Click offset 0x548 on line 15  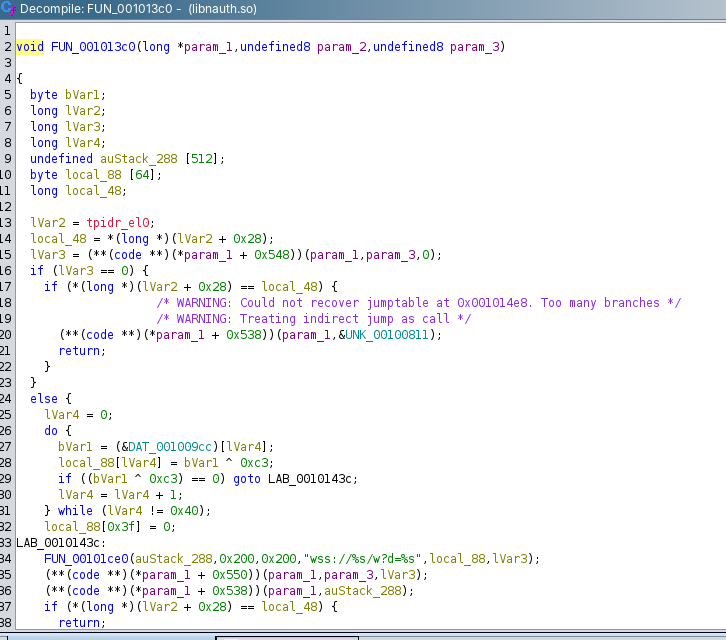[x=272, y=255]
